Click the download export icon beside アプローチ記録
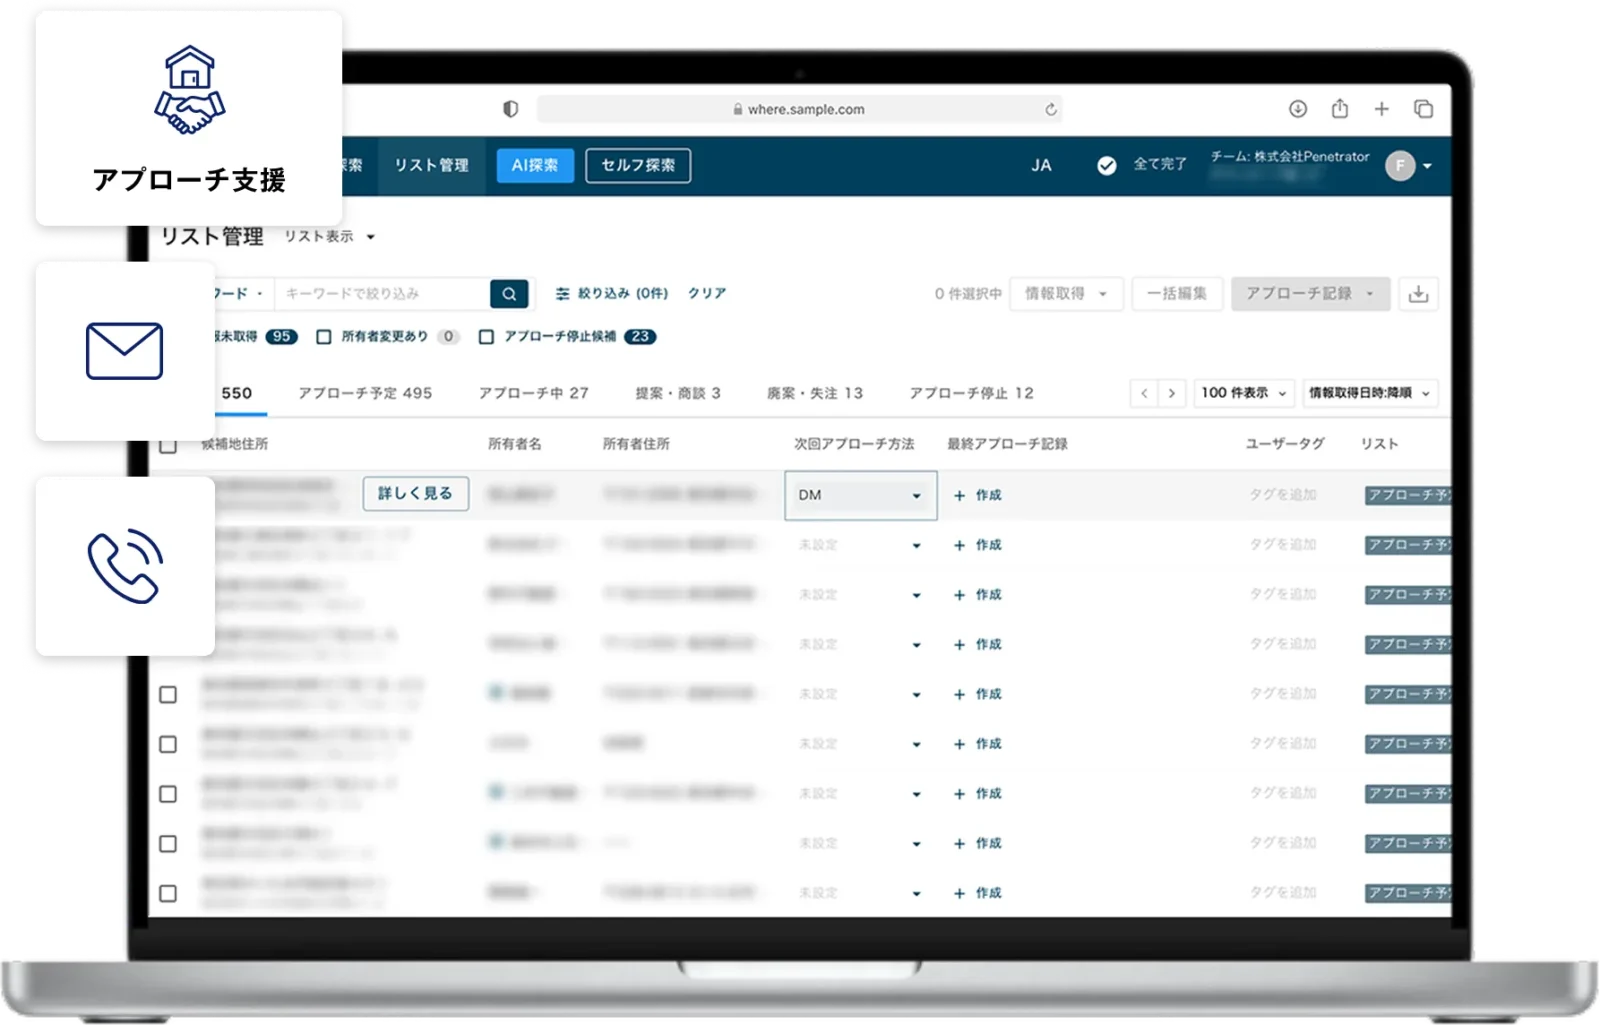The height and width of the screenshot is (1025, 1600). (1418, 294)
